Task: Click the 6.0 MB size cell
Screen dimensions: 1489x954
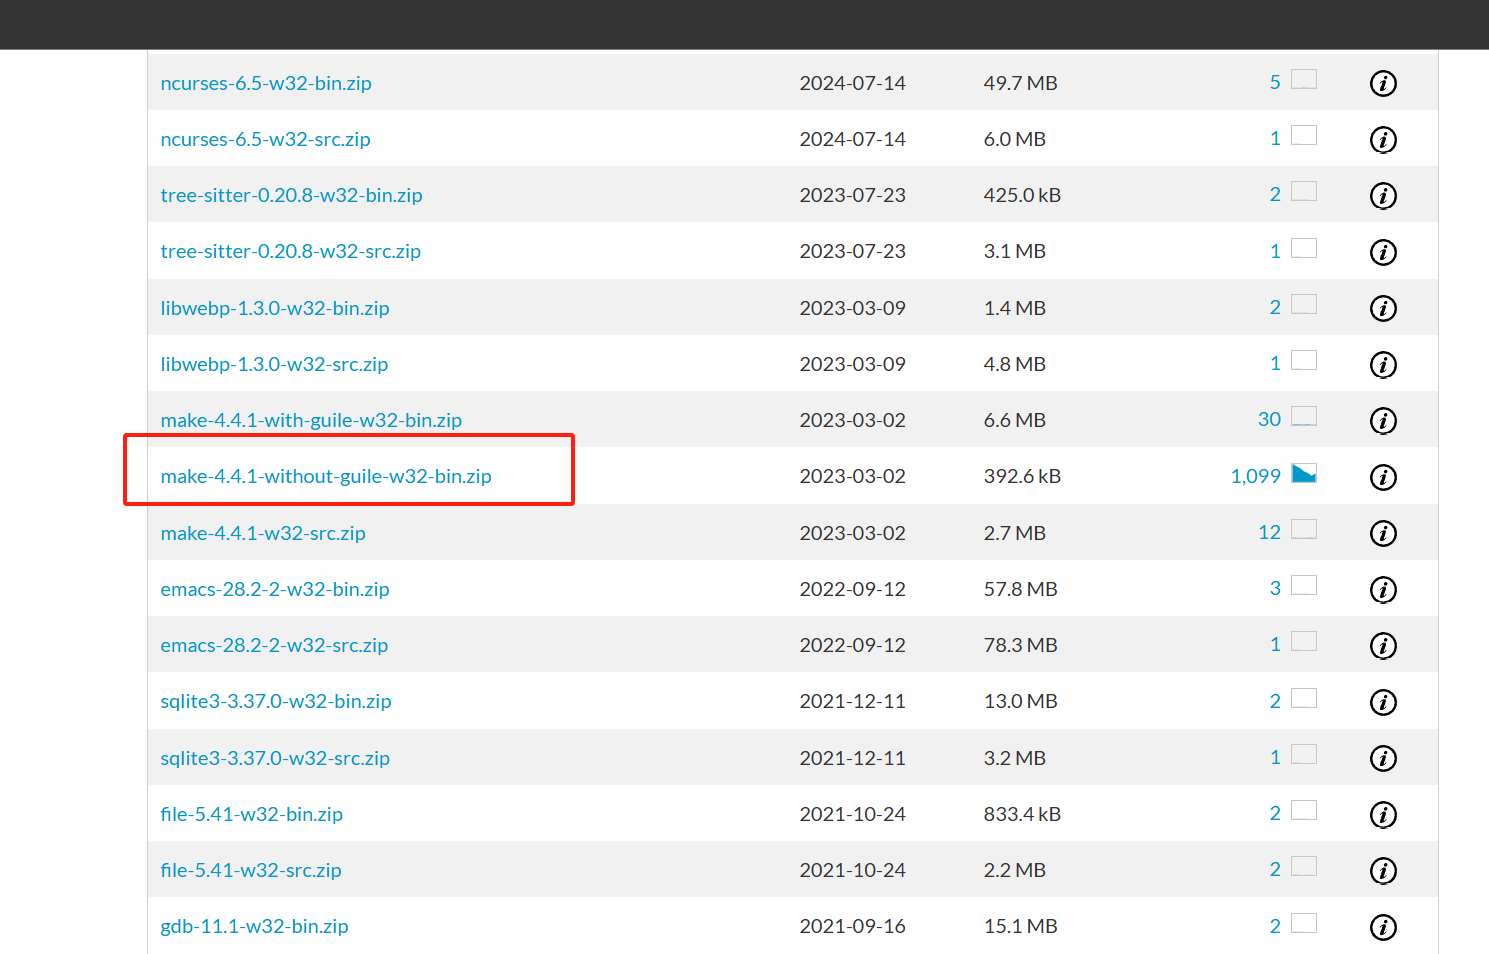Action: (x=1014, y=139)
